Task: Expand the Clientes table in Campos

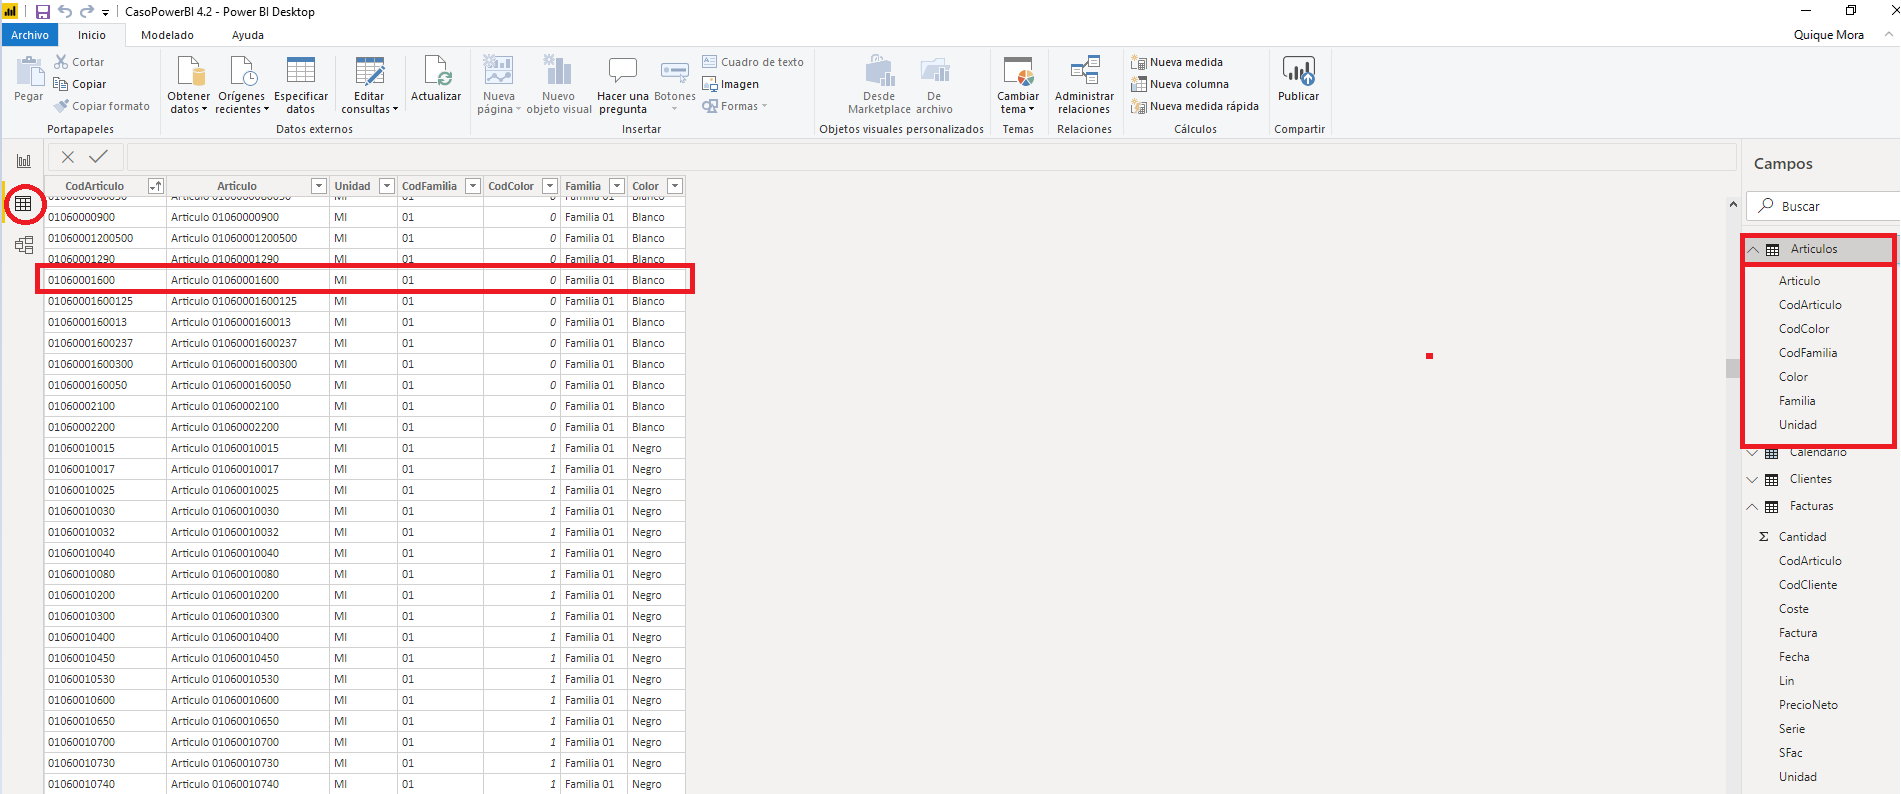Action: coord(1752,479)
